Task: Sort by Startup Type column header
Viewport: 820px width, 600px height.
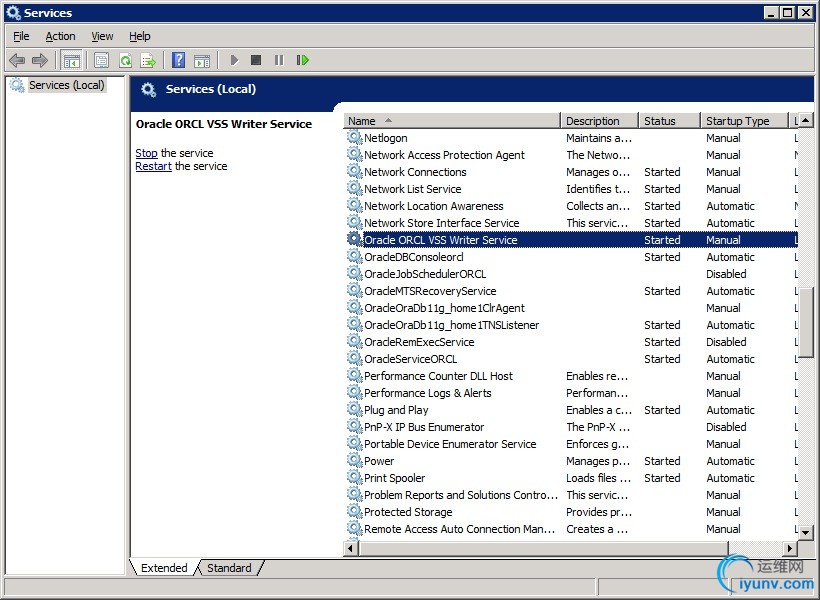Action: 744,121
